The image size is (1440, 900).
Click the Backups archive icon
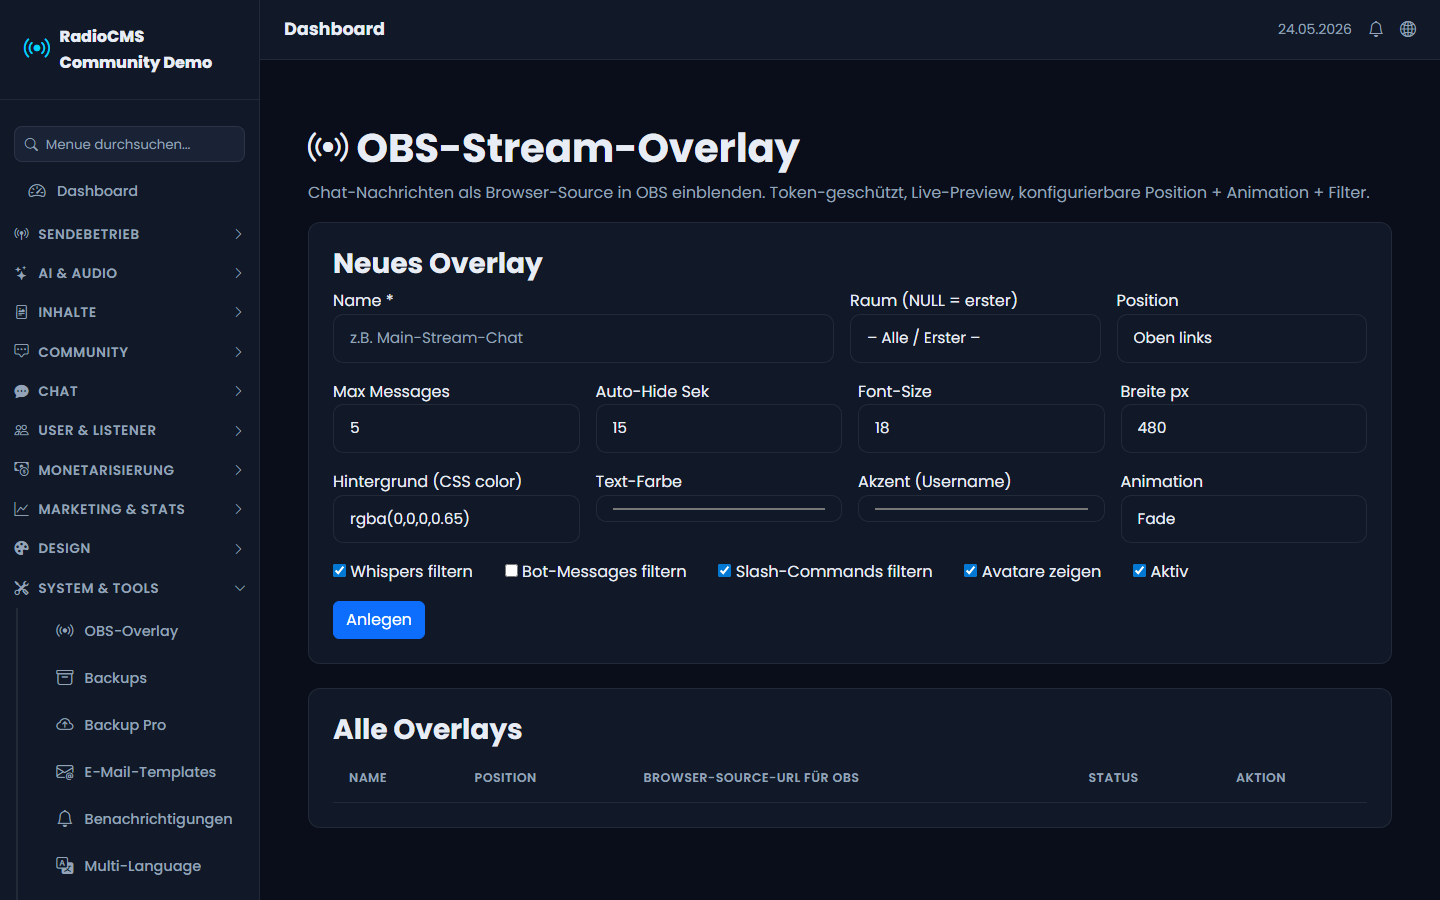tap(65, 678)
